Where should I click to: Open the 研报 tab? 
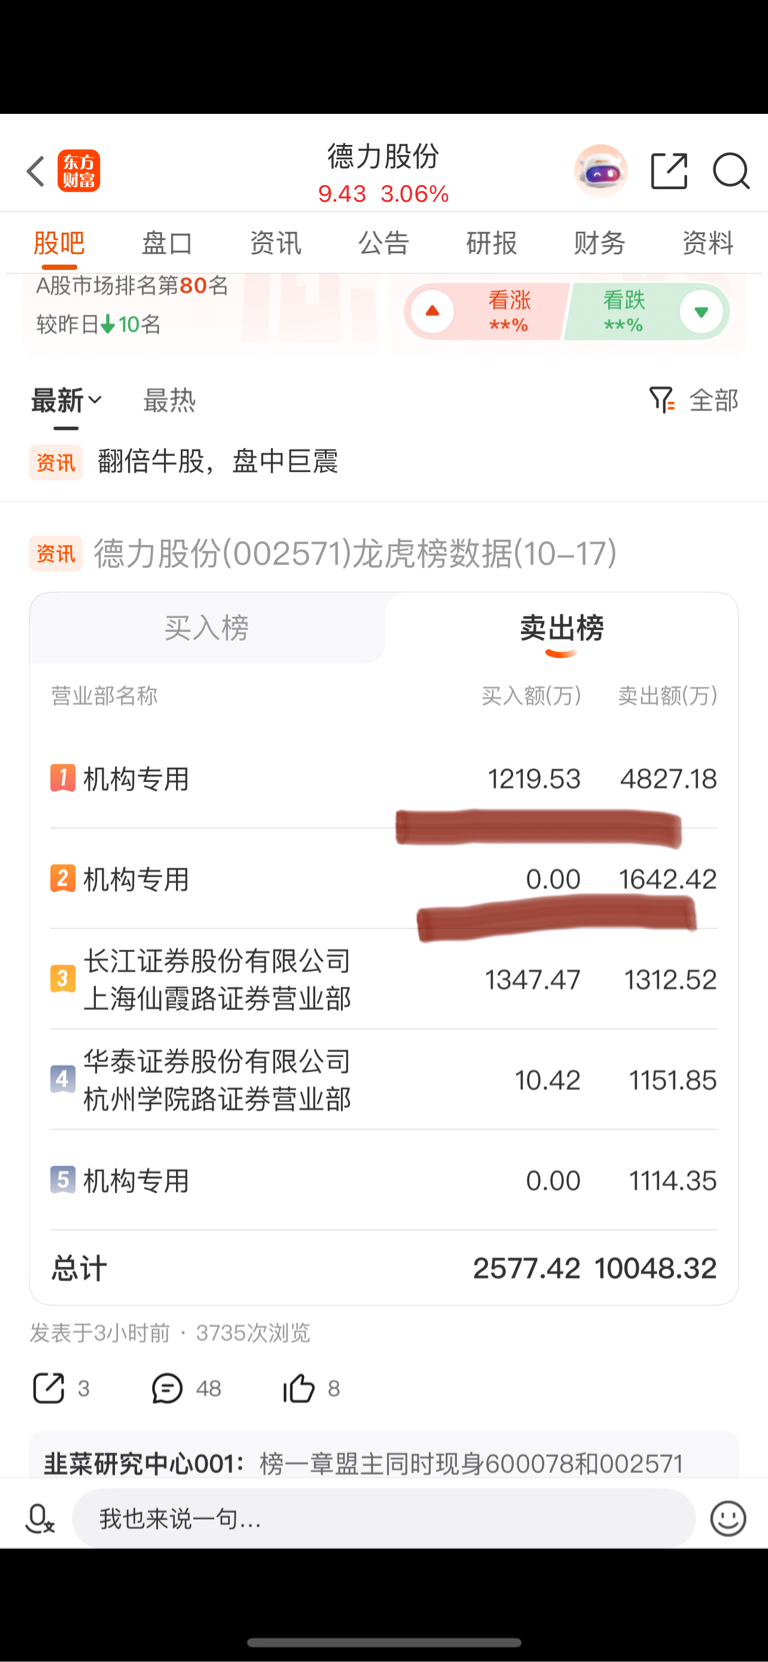491,243
